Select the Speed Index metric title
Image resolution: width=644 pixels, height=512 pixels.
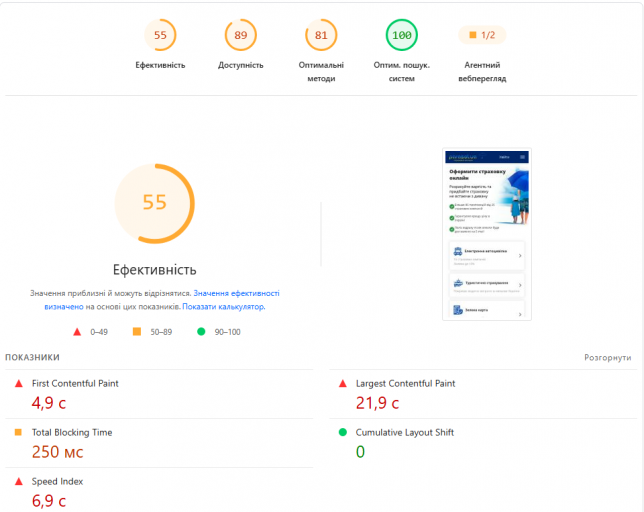(58, 481)
